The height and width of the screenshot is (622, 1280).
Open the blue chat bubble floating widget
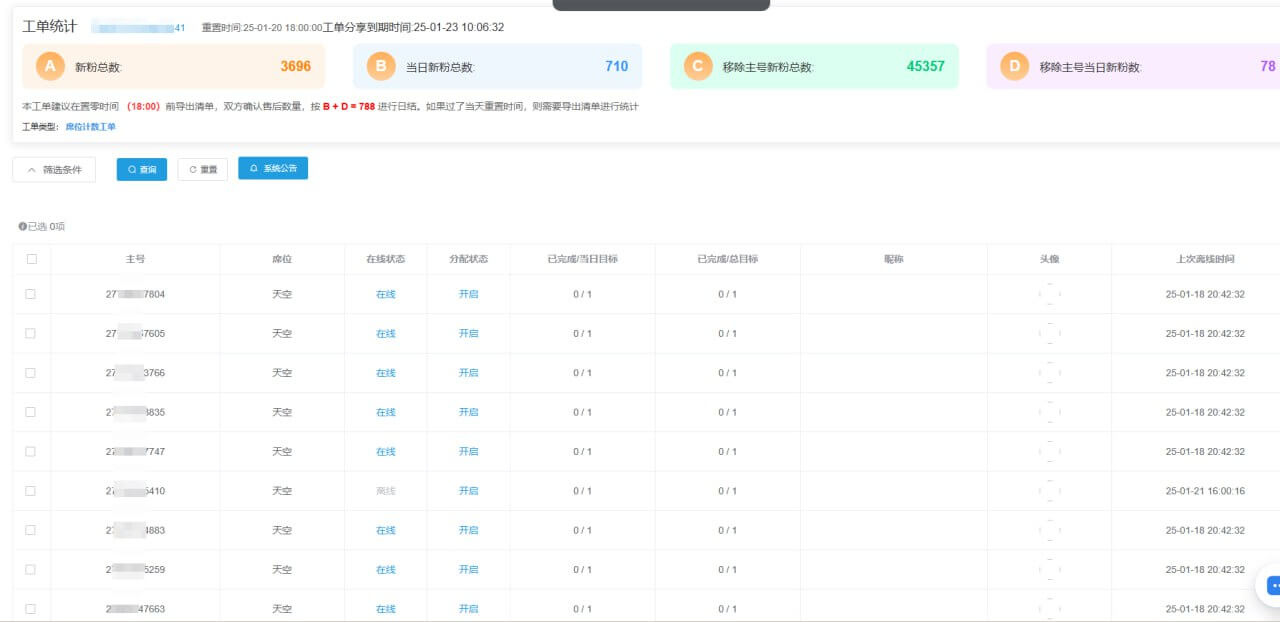(x=1272, y=586)
